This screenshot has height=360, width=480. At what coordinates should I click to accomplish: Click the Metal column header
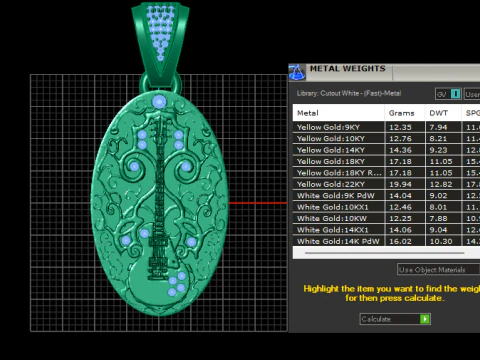(338, 113)
